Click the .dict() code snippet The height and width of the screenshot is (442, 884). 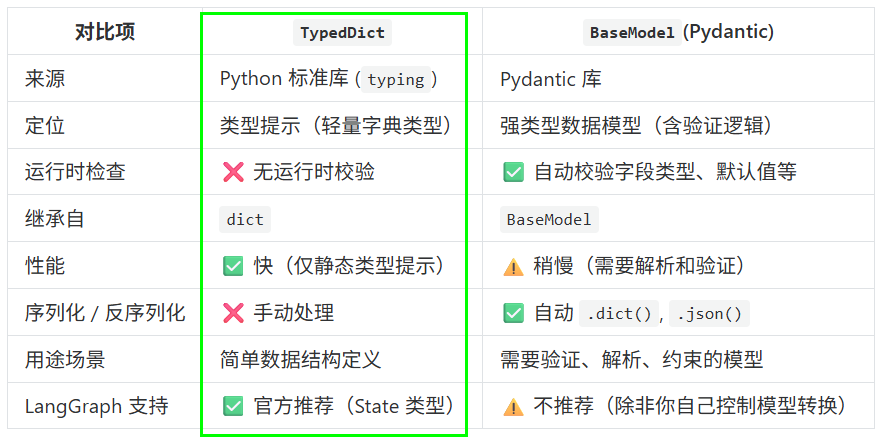click(618, 313)
